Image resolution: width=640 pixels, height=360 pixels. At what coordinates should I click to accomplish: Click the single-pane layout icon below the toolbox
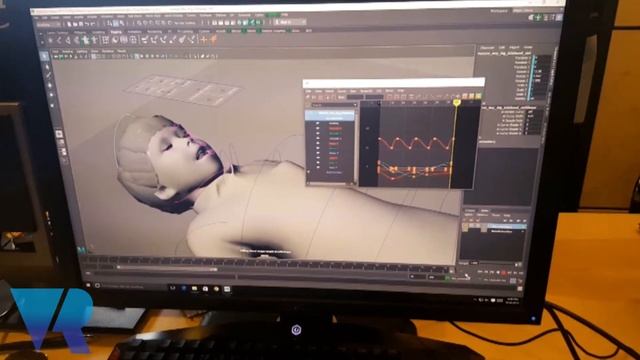59,133
